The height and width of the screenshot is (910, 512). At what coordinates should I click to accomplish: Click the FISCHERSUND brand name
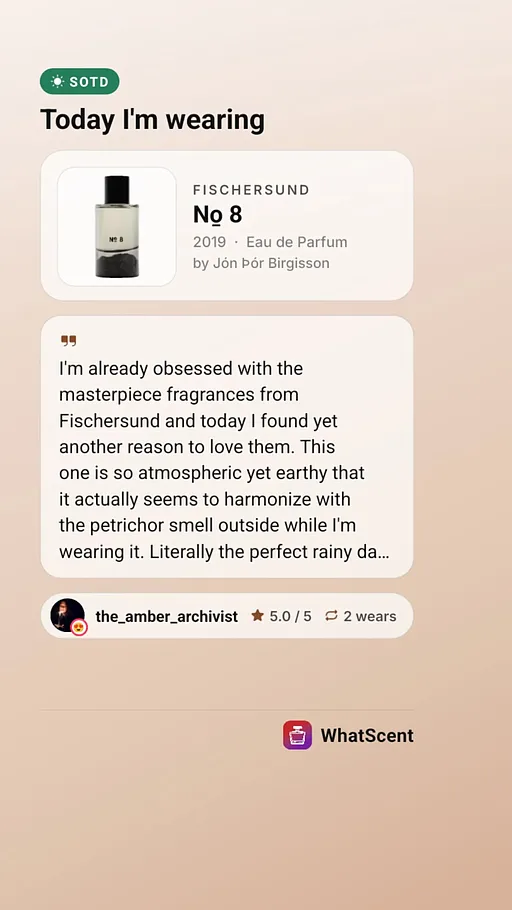tap(251, 190)
